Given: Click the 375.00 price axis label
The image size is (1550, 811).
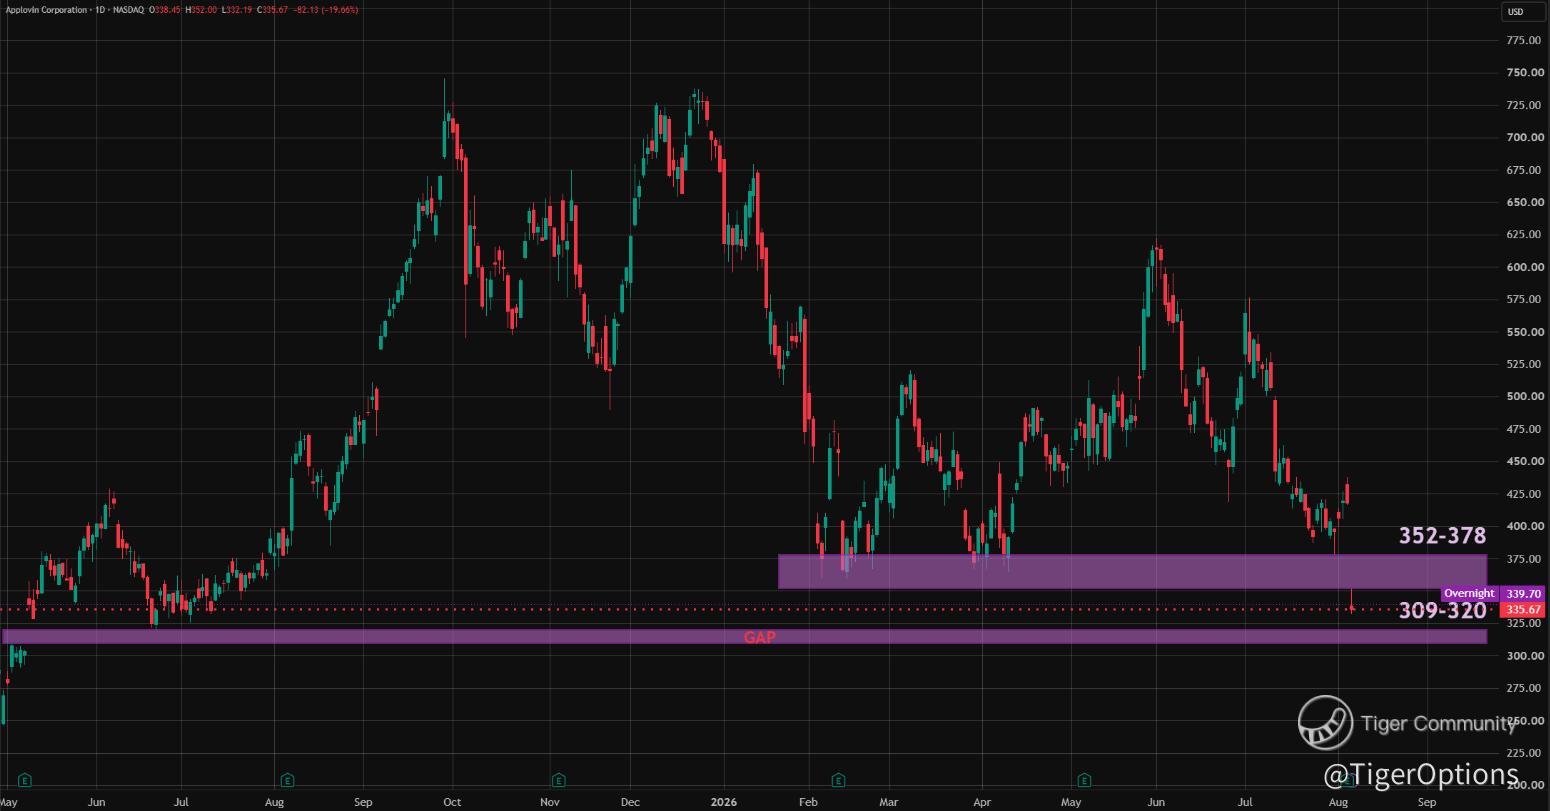Looking at the screenshot, I should [x=1522, y=558].
